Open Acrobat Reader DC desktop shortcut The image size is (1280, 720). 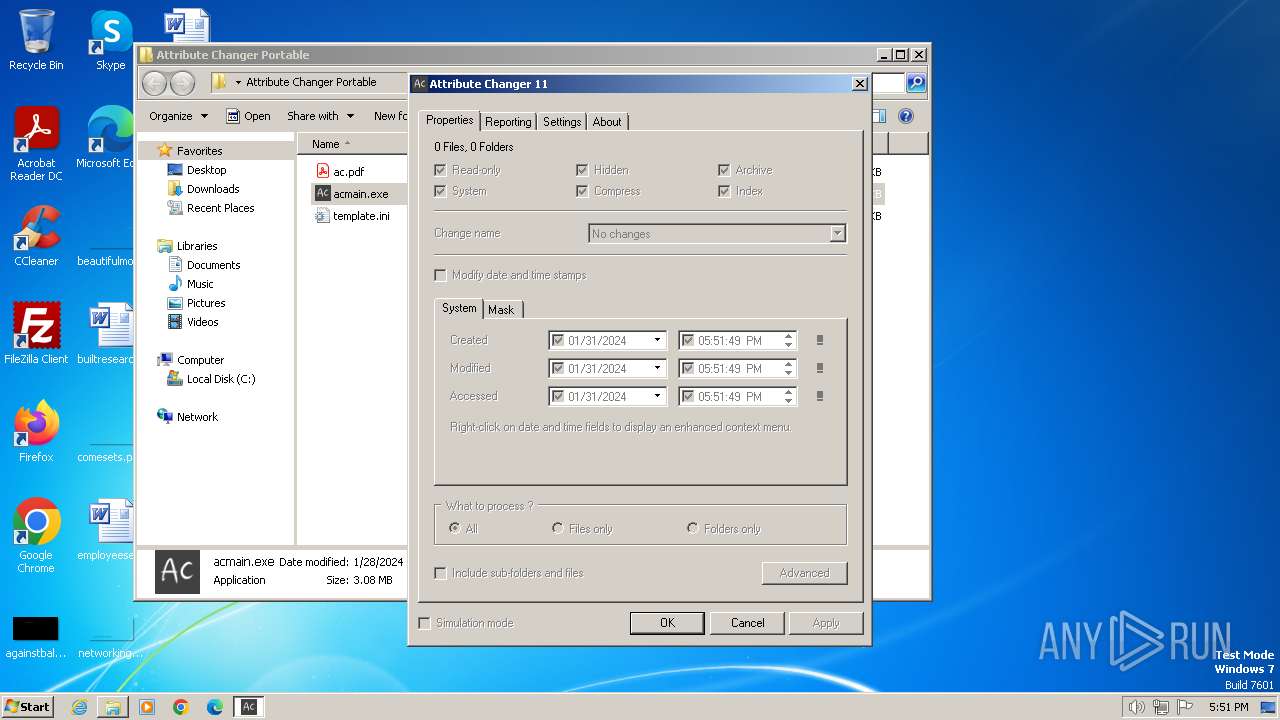[x=36, y=144]
